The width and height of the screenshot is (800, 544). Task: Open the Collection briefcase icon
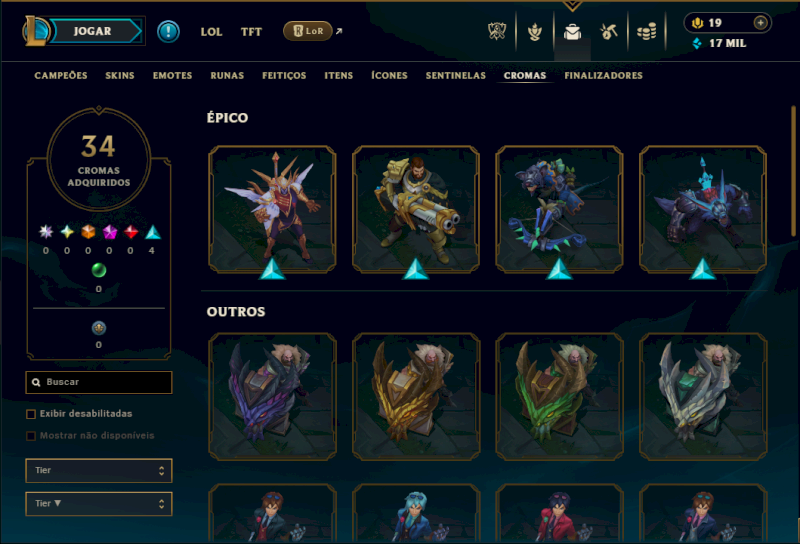tap(572, 32)
